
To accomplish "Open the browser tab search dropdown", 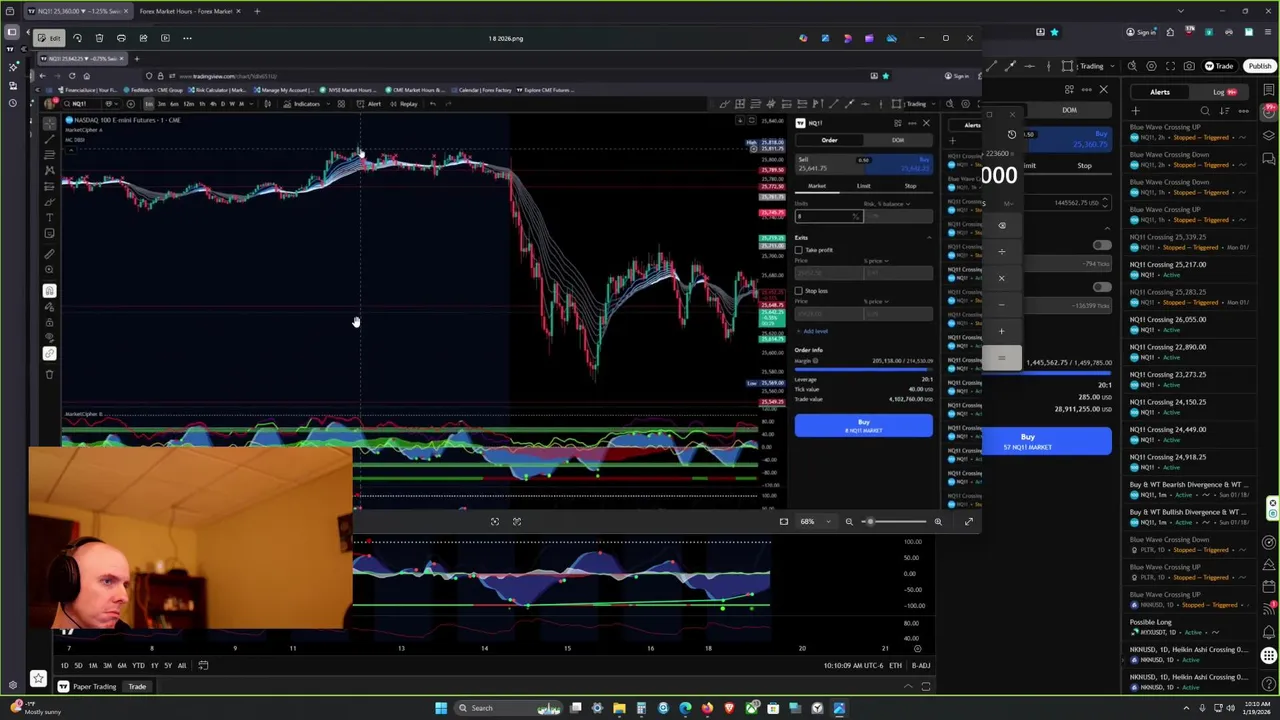I will point(1180,11).
